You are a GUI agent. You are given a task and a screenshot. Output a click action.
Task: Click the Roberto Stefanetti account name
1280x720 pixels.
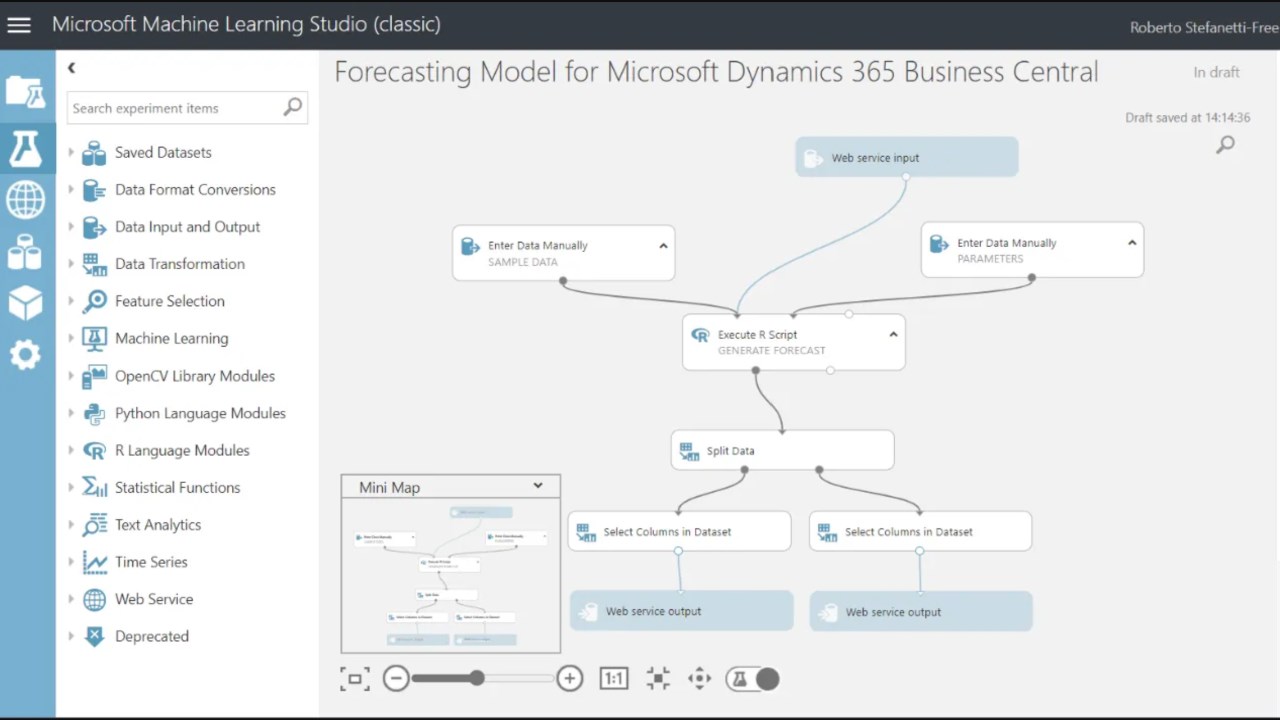[1204, 28]
